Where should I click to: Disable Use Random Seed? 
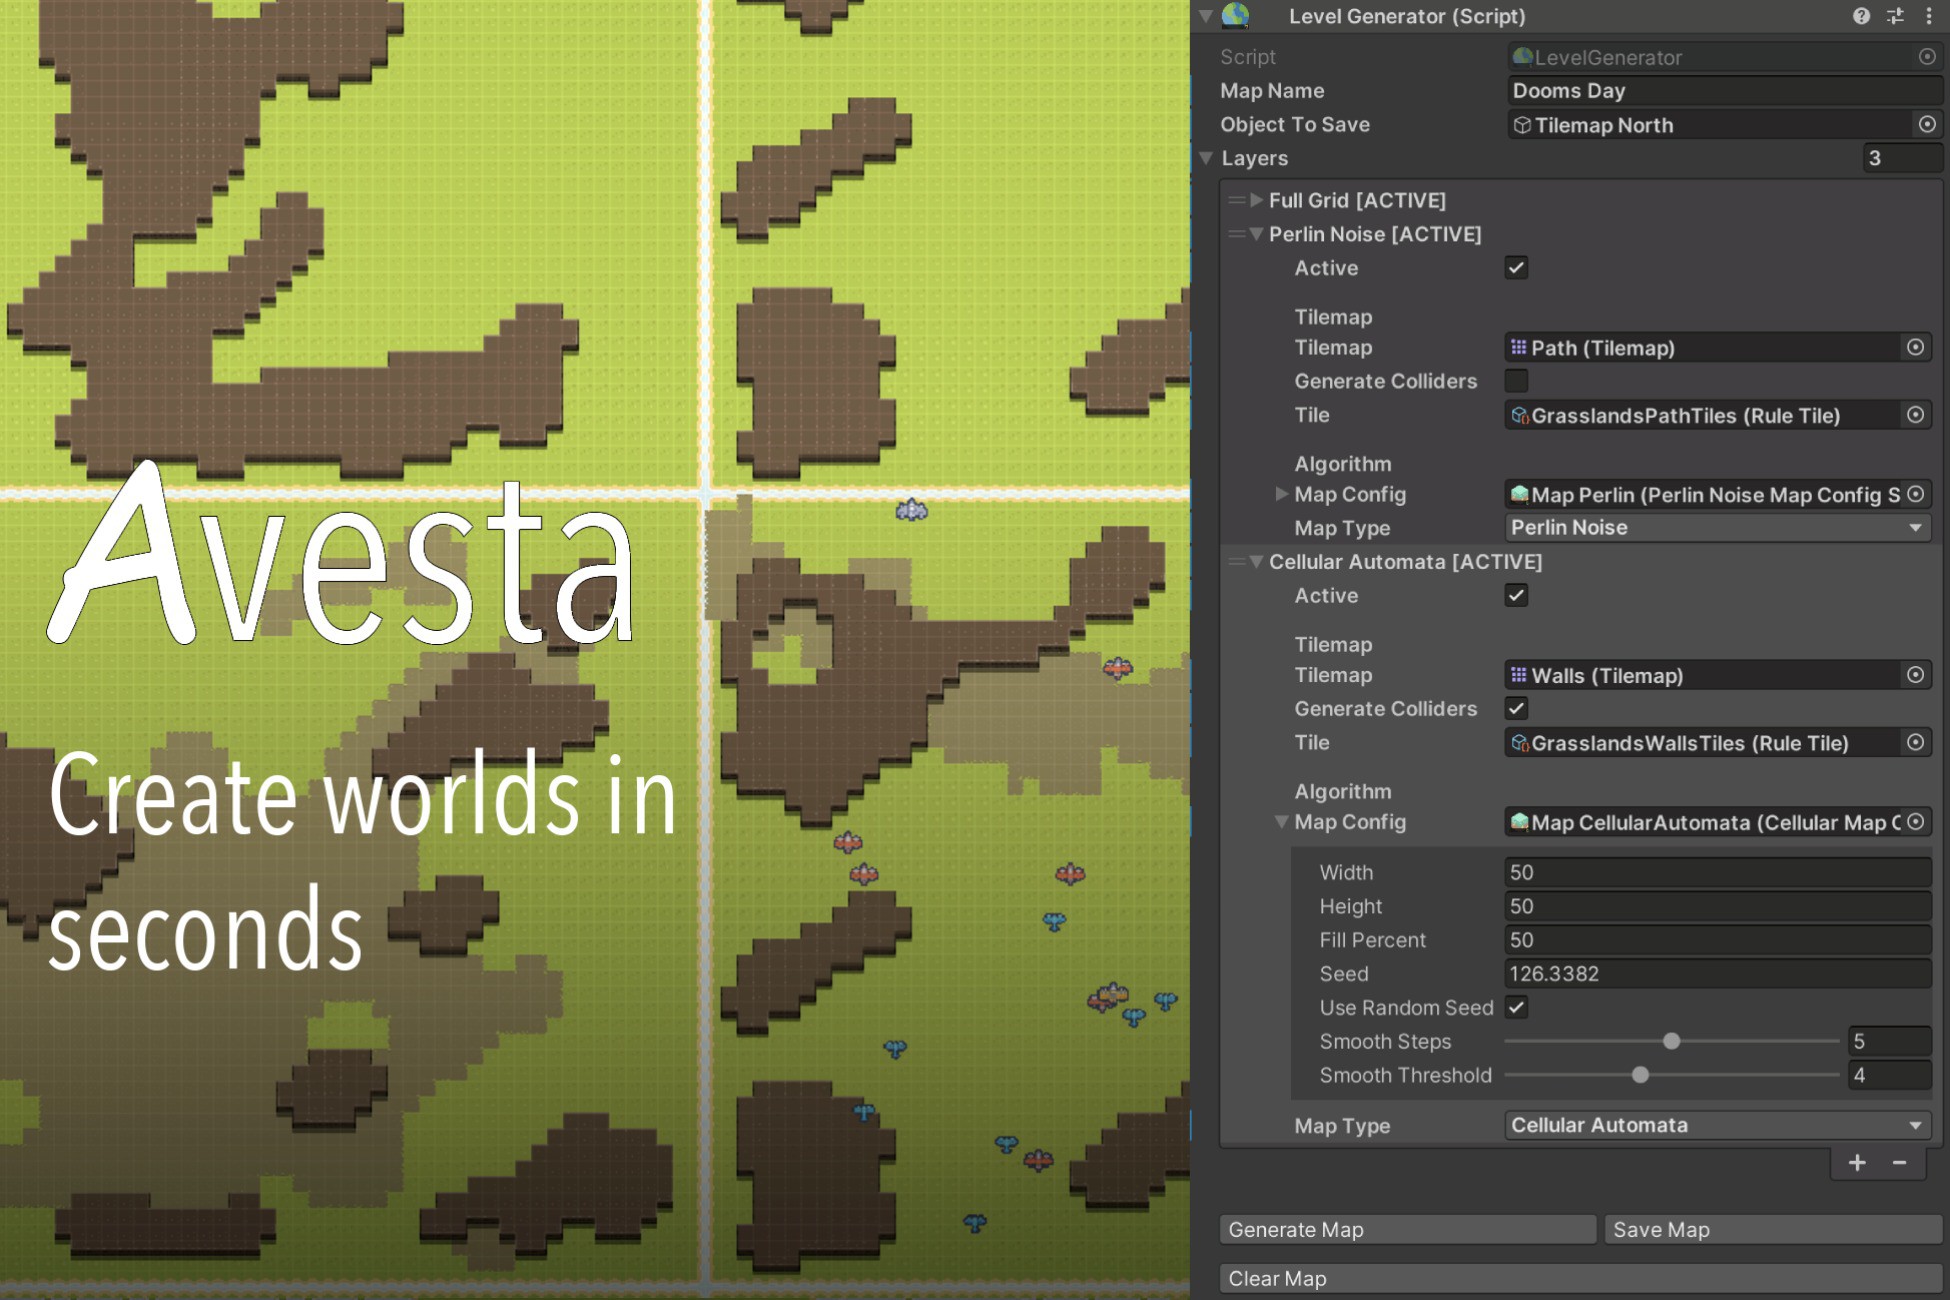tap(1516, 1007)
